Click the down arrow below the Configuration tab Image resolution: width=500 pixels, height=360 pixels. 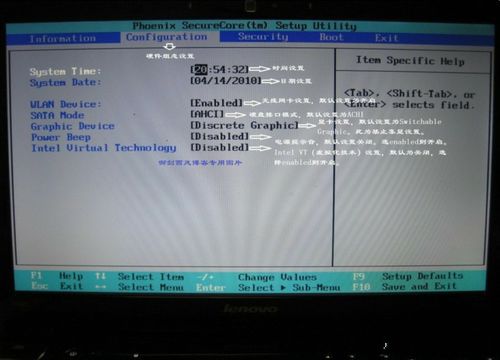[x=170, y=47]
